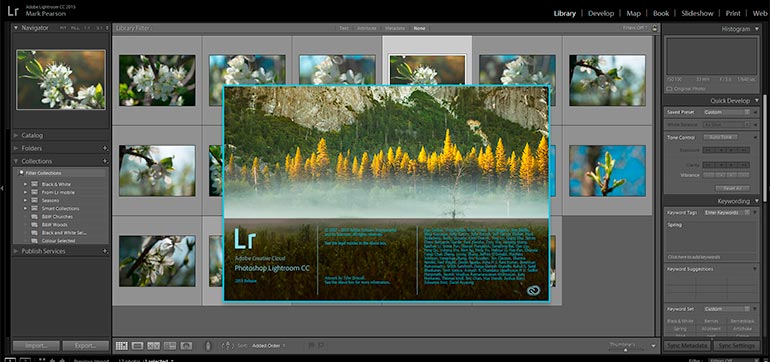Click the Import button

click(x=36, y=346)
